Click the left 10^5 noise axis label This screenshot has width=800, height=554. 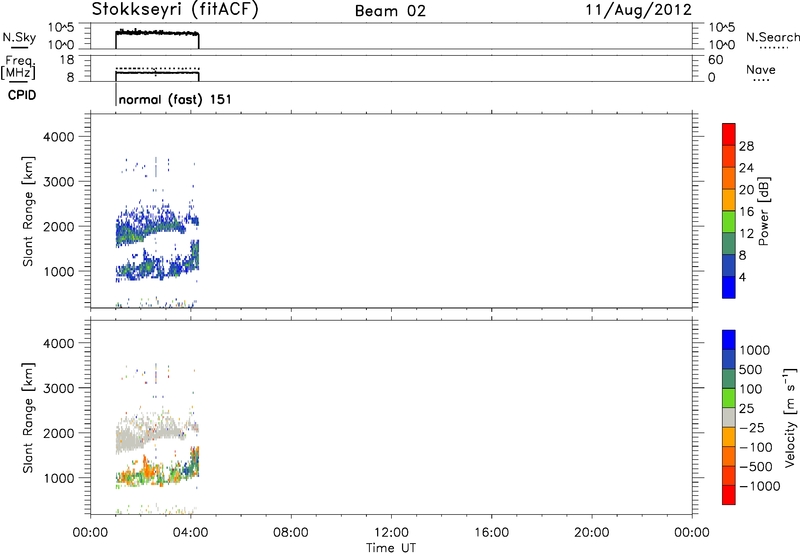61,28
